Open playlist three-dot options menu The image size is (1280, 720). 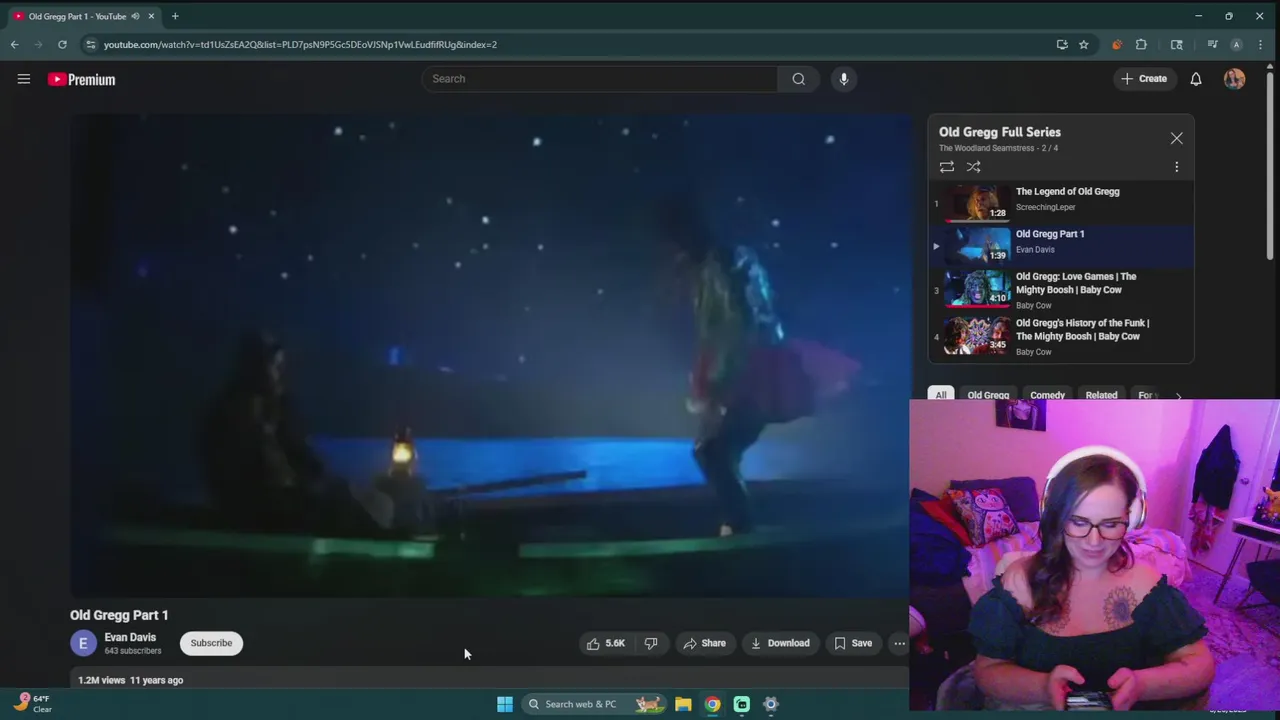click(x=1176, y=167)
